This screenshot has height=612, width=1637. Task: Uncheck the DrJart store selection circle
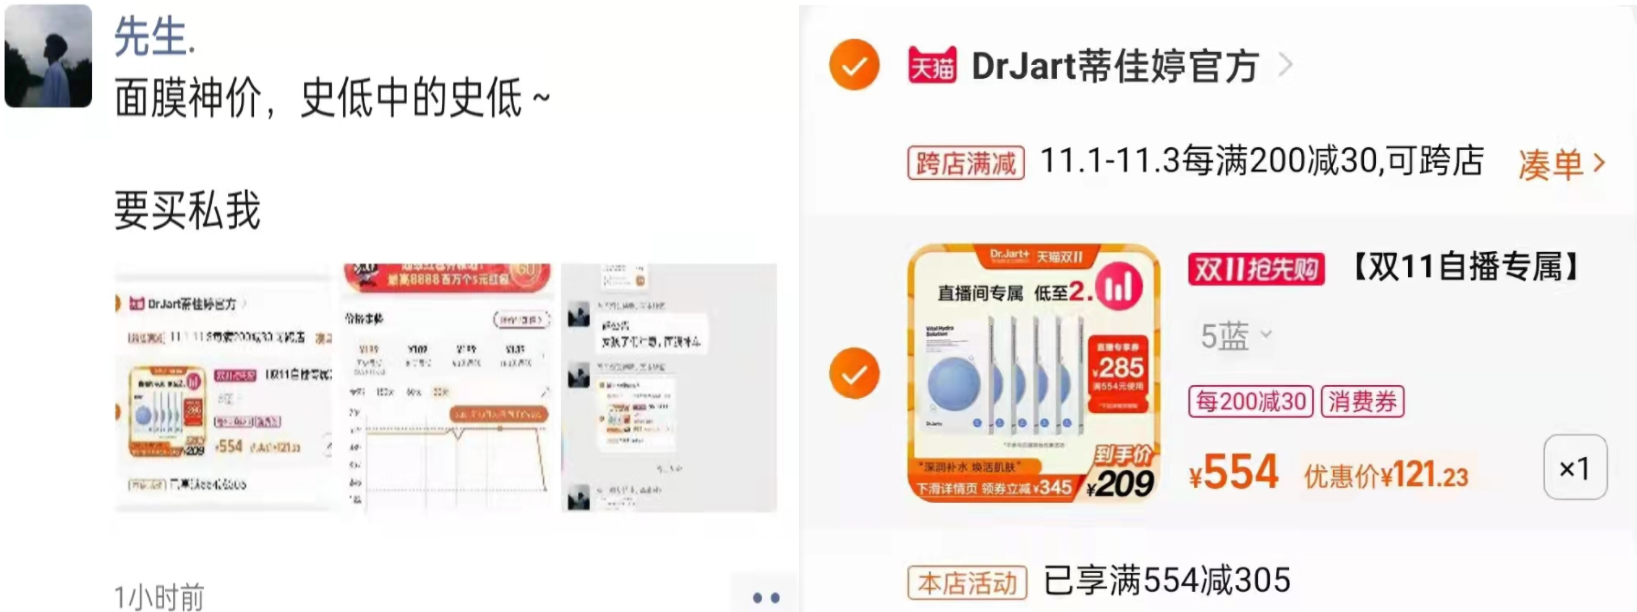click(x=854, y=65)
